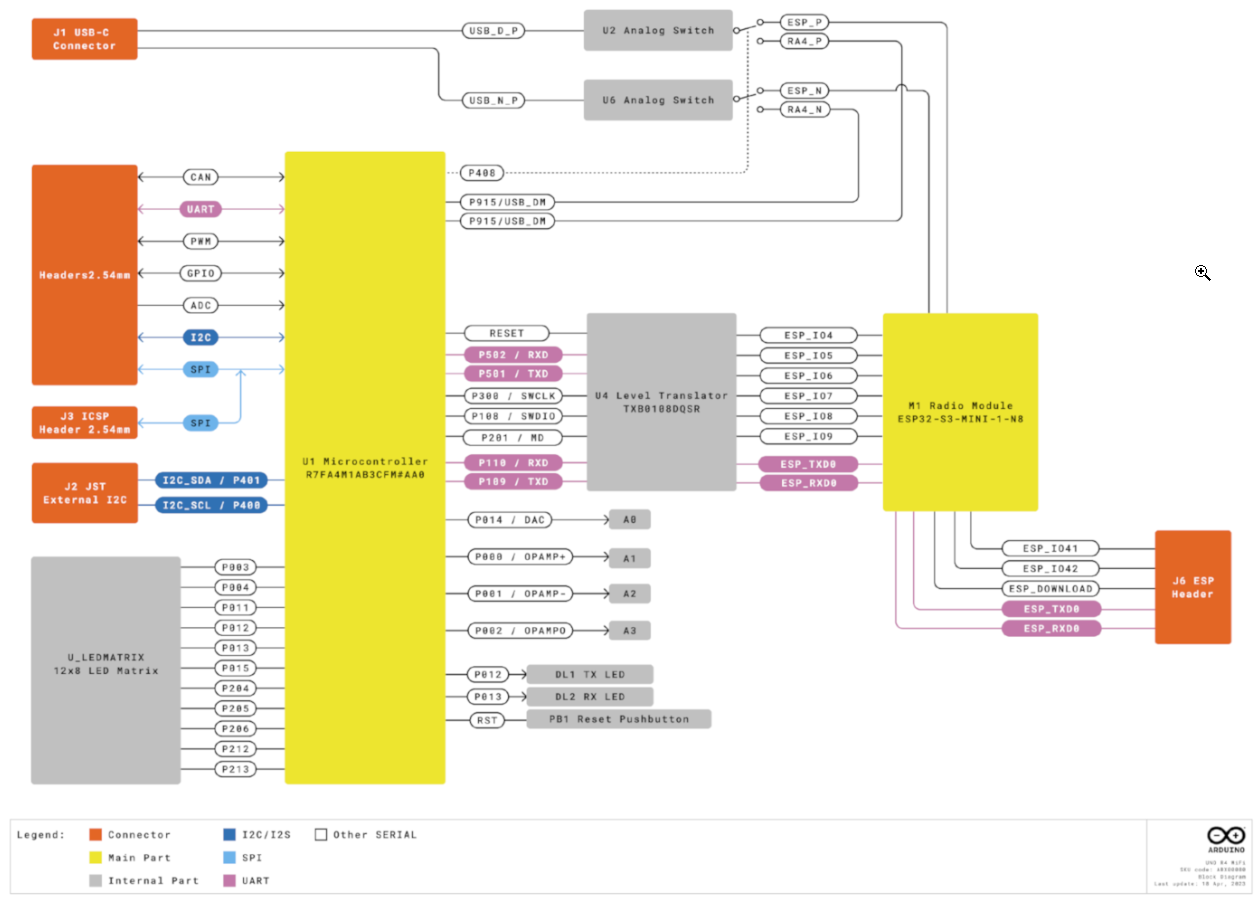Select the J6 ESP Header block
1257x899 pixels.
(1192, 587)
